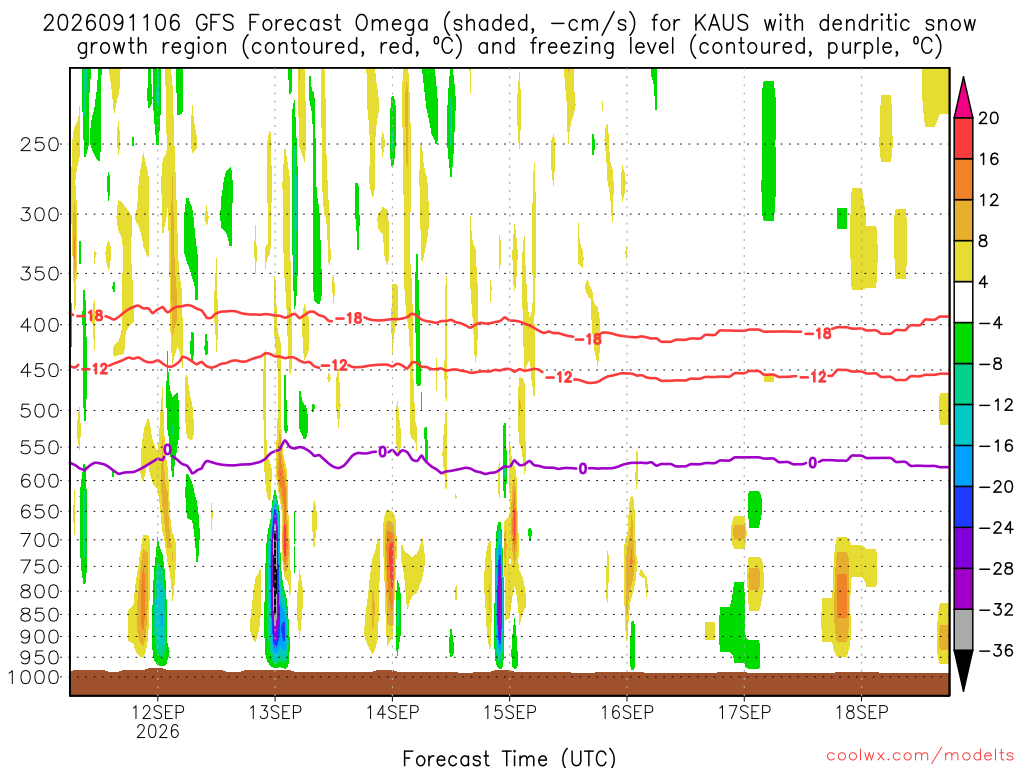Click the orange colorbar segment between 12 and 16
The width and height of the screenshot is (1024, 768).
click(x=963, y=180)
